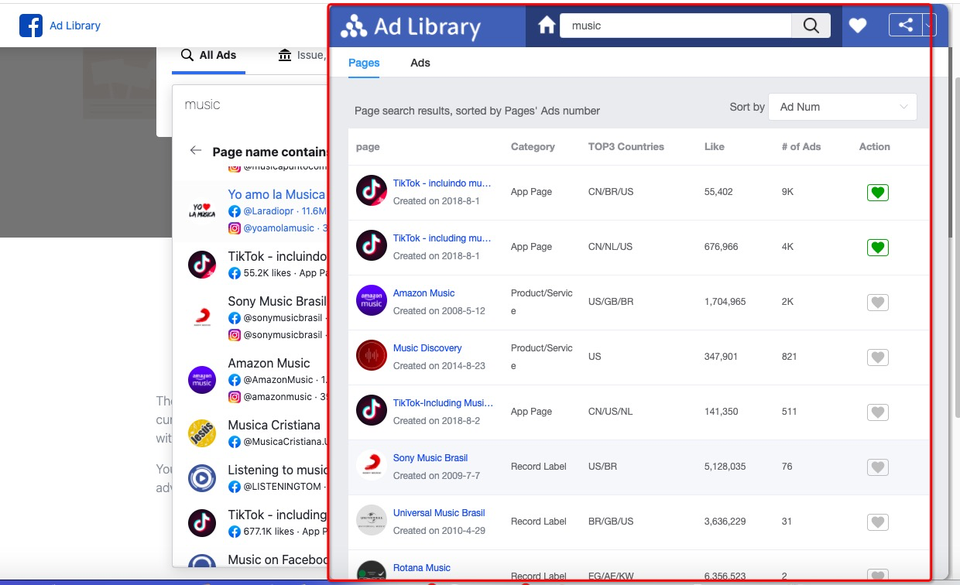960x585 pixels.
Task: Click Sony Music Brasil logo in Facebook suggestions
Action: (x=201, y=318)
